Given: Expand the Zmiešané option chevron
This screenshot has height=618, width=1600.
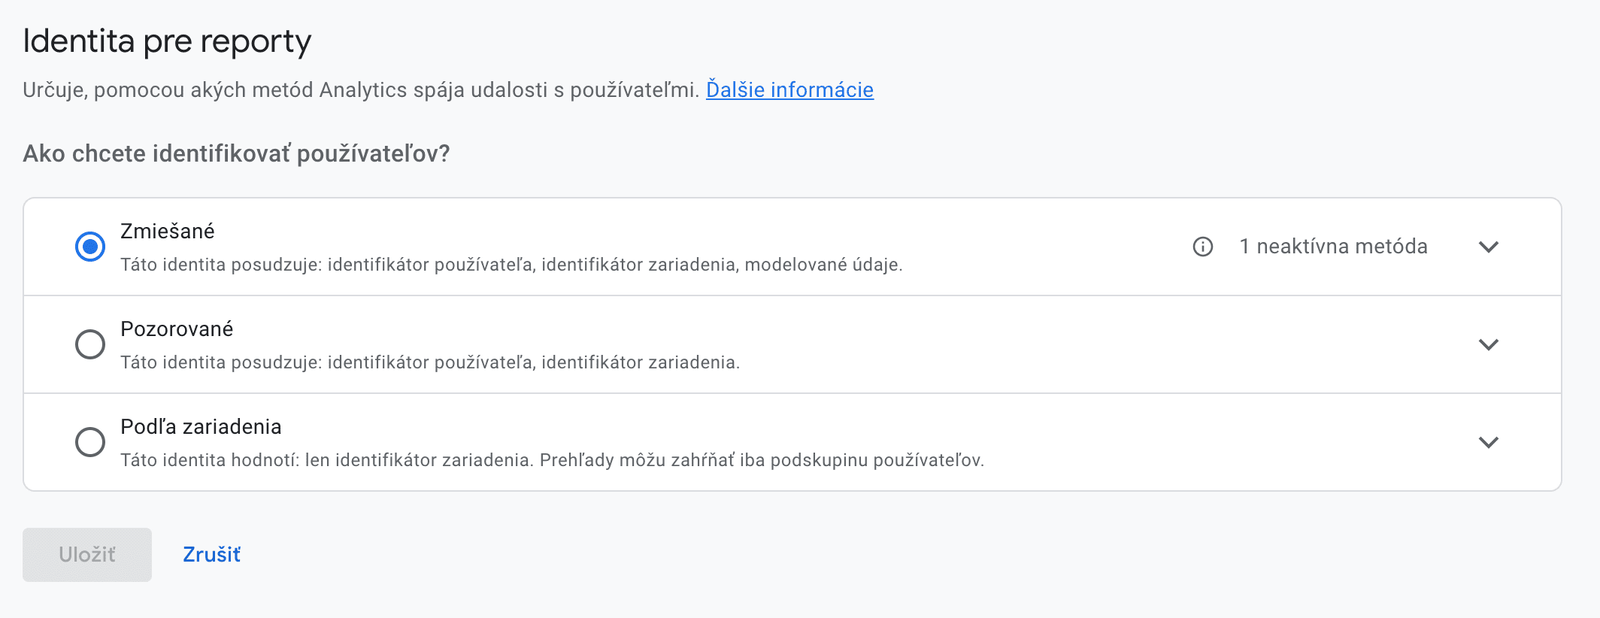Looking at the screenshot, I should (x=1488, y=247).
